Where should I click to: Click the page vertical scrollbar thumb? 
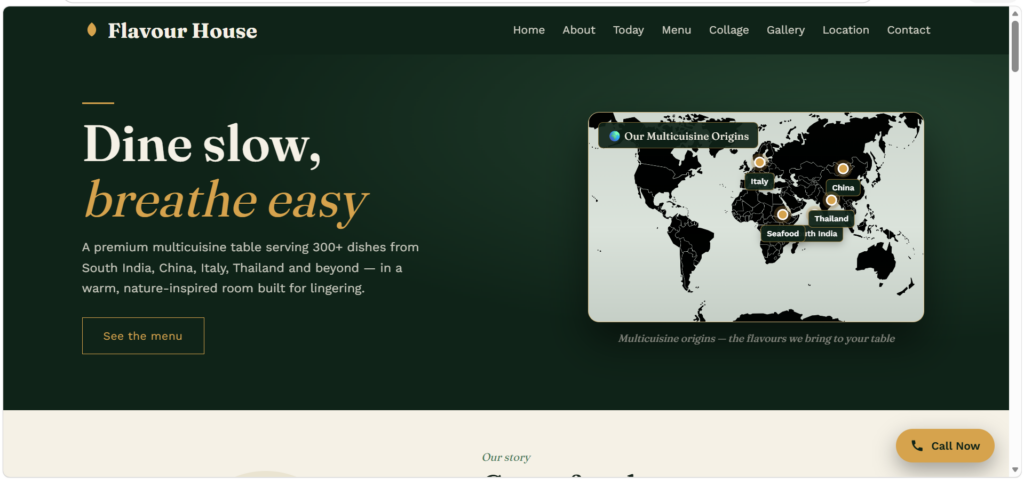tap(1015, 46)
